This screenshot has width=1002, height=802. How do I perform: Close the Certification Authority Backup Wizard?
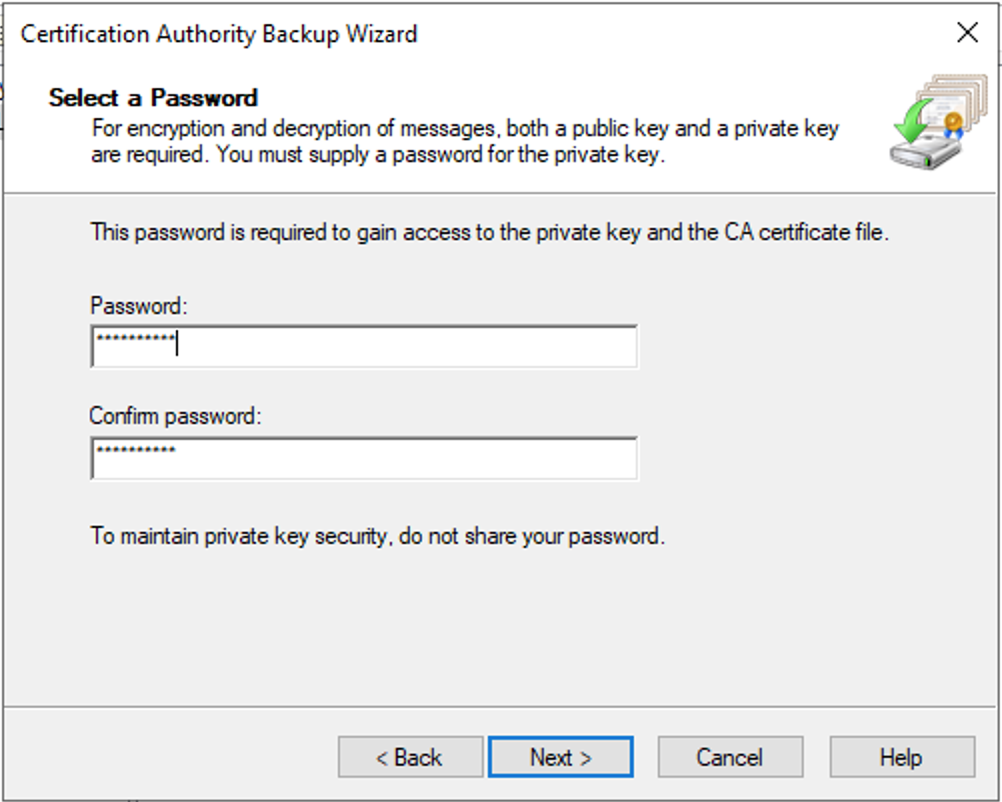coord(967,33)
